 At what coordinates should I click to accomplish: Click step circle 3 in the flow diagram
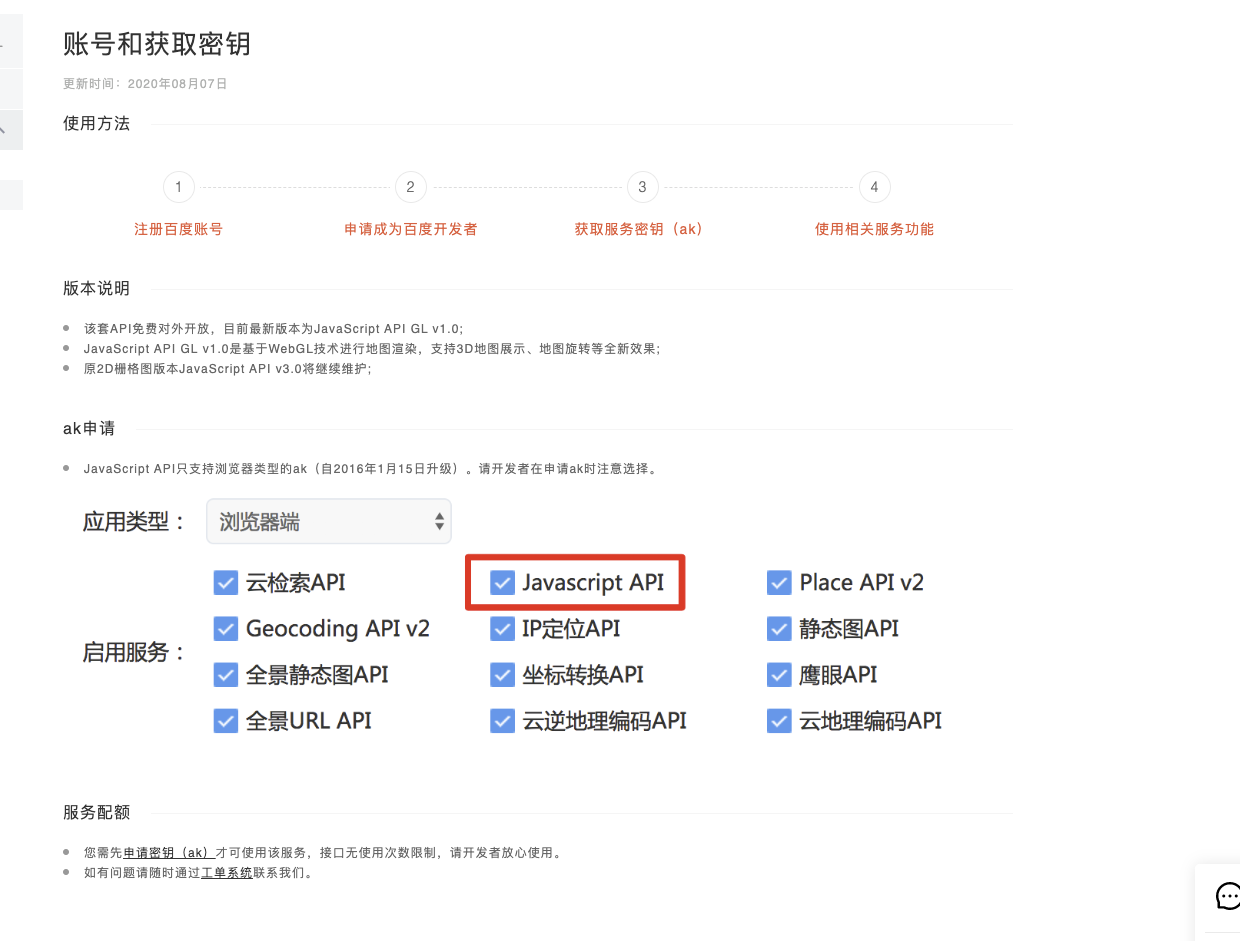click(642, 187)
